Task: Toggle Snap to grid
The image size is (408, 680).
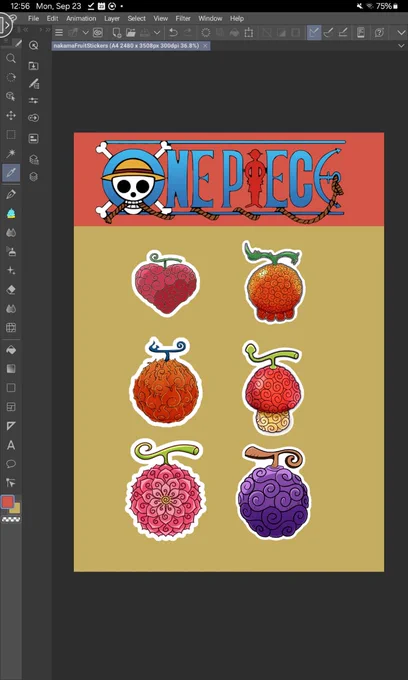Action: tap(343, 33)
